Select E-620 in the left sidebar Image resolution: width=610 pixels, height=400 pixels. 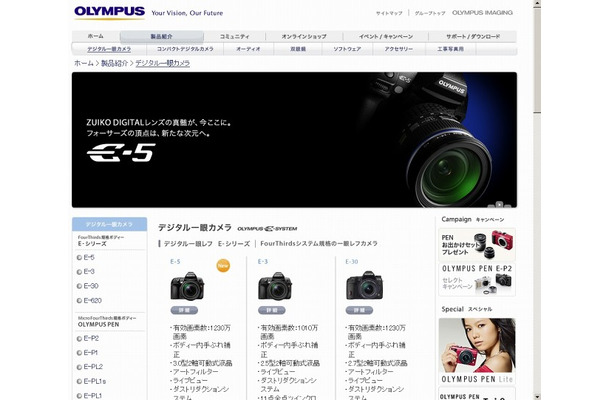coord(92,300)
